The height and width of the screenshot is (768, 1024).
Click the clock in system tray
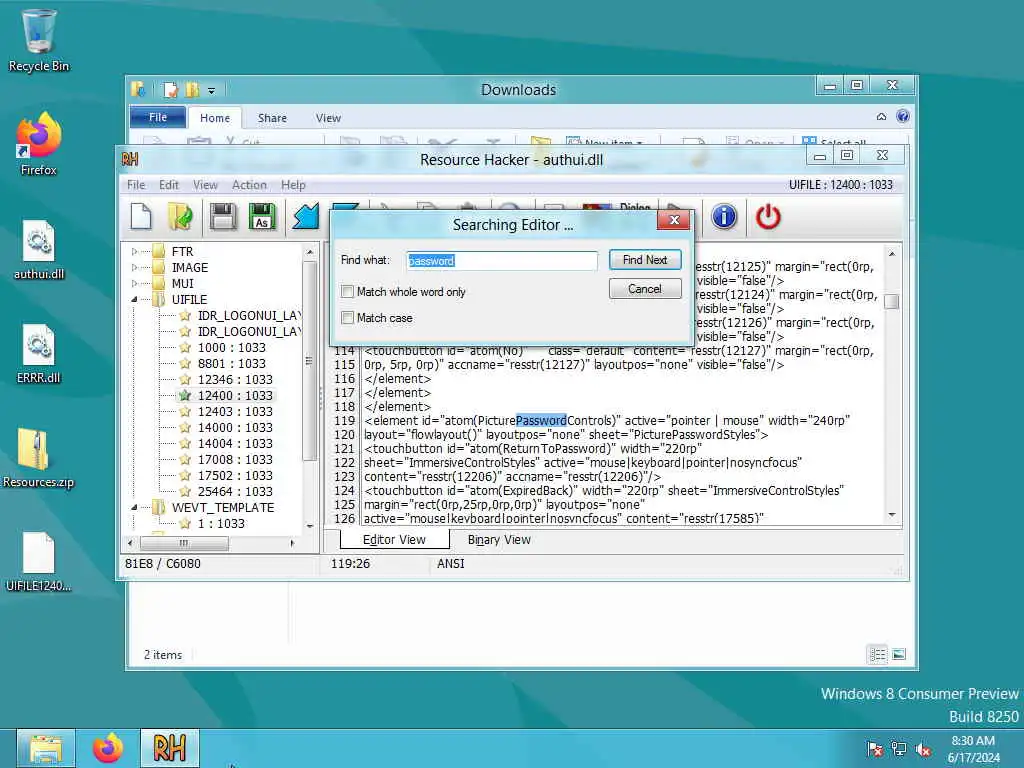[973, 749]
